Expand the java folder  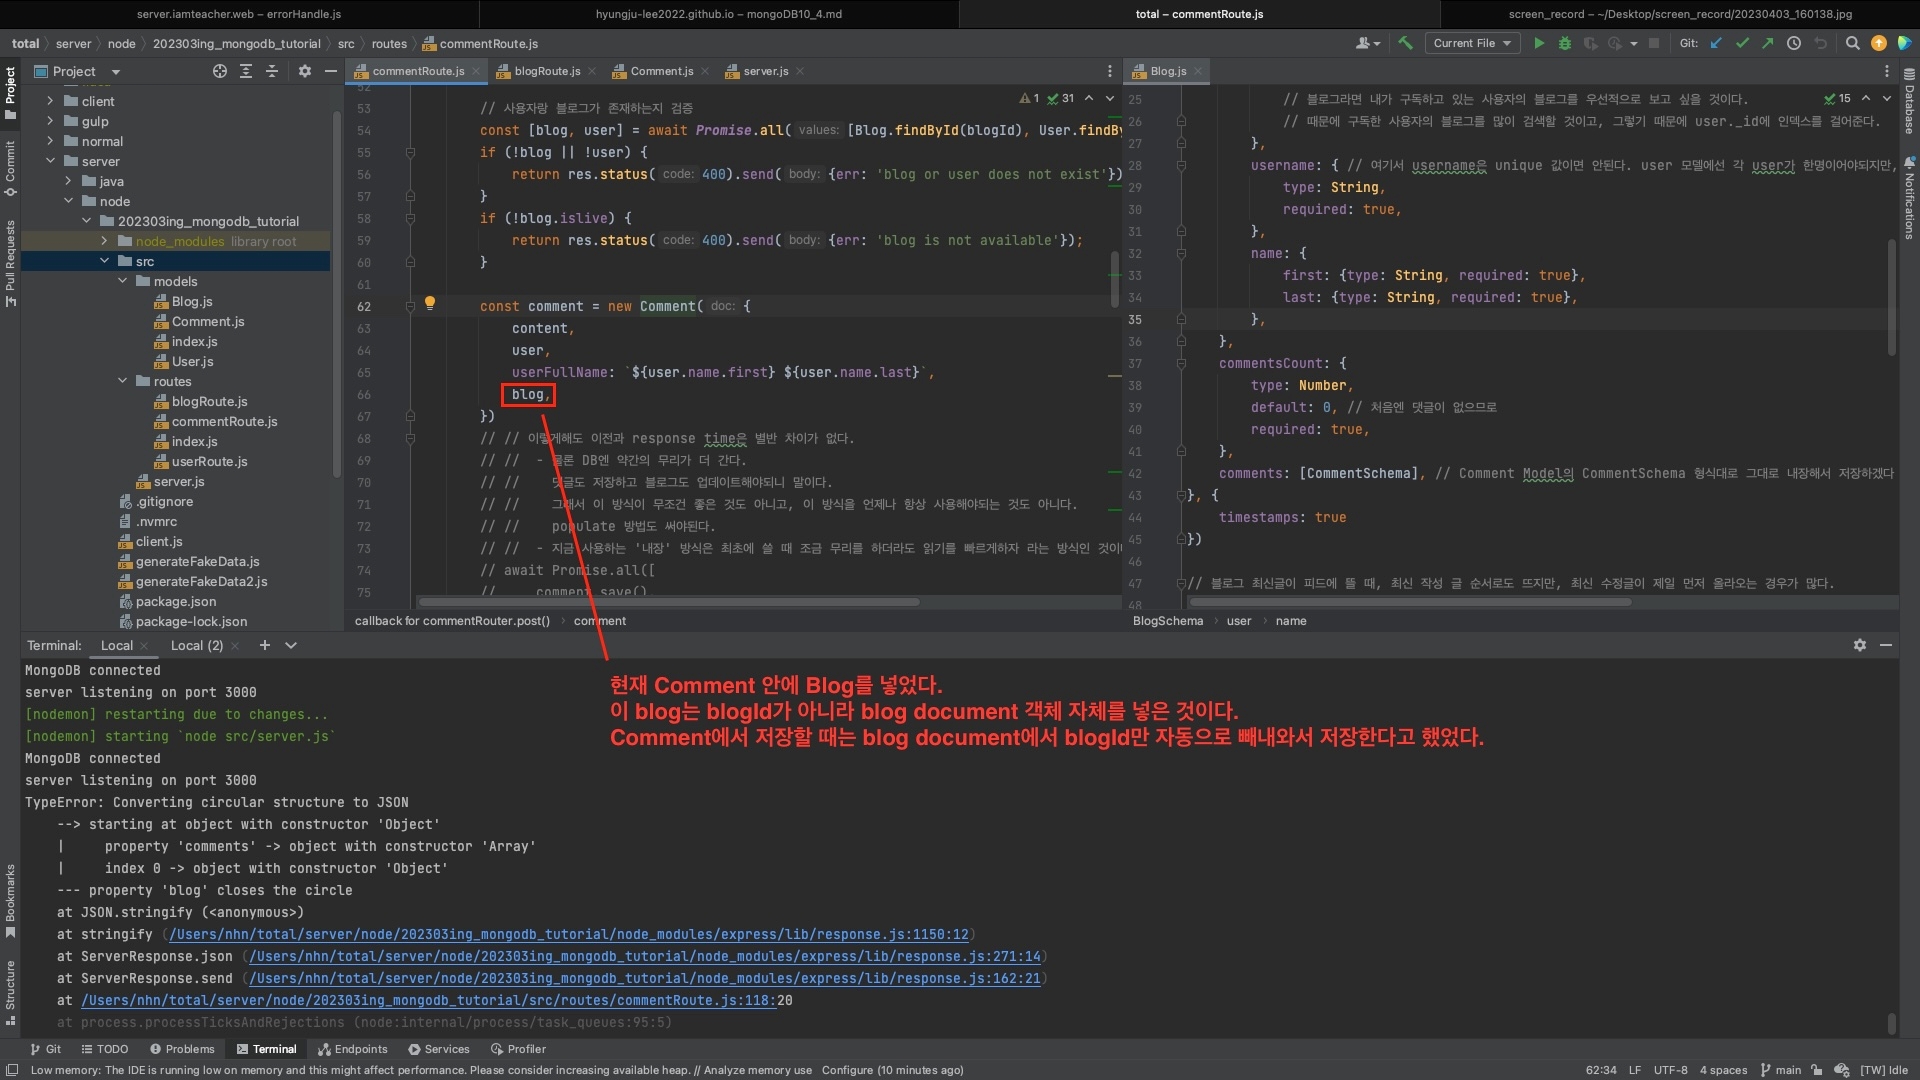point(68,181)
